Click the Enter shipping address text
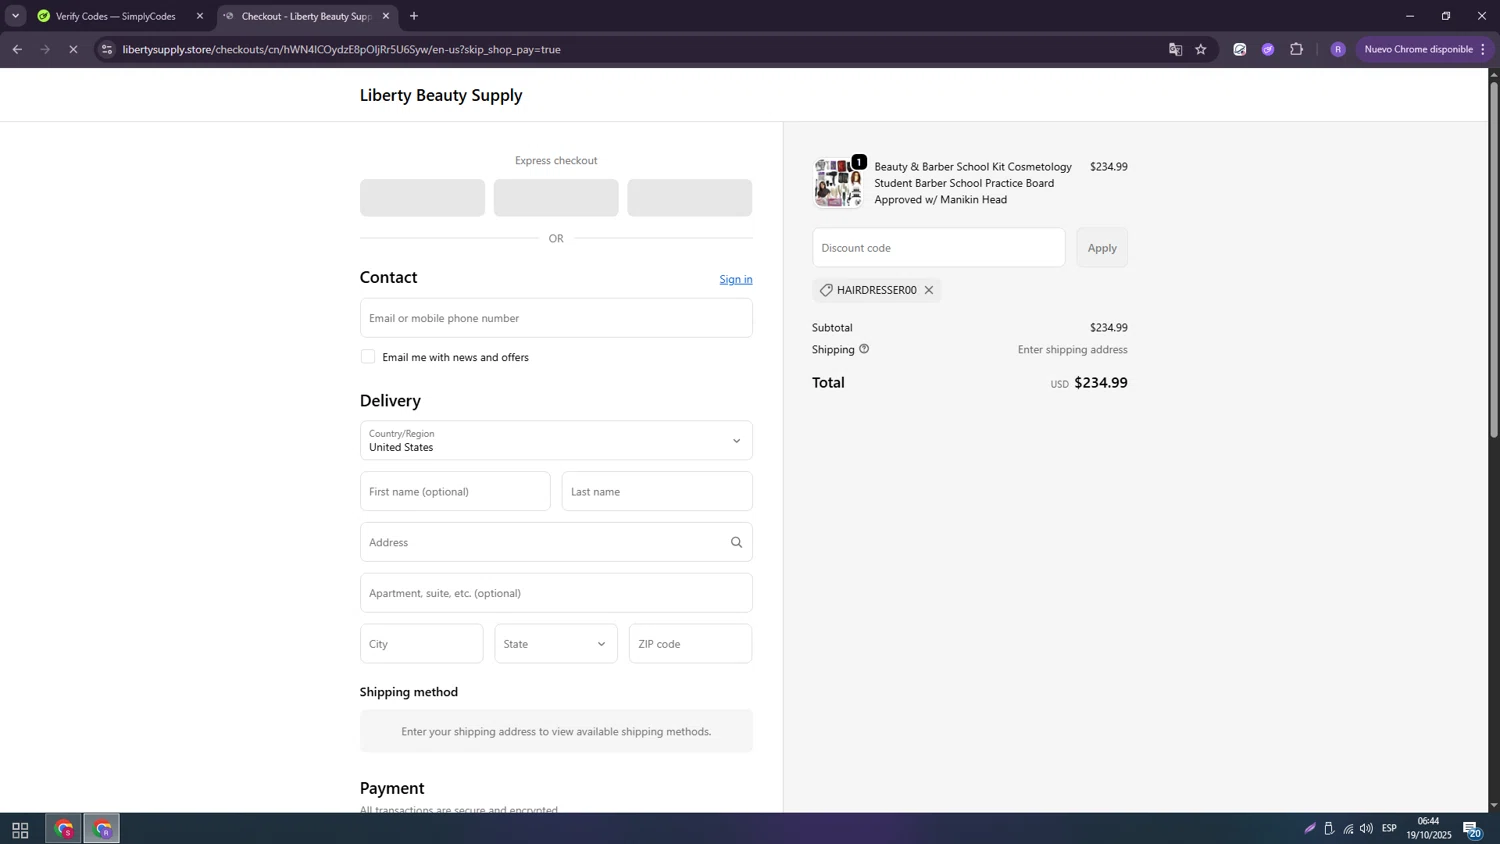Viewport: 1500px width, 844px height. [1072, 350]
